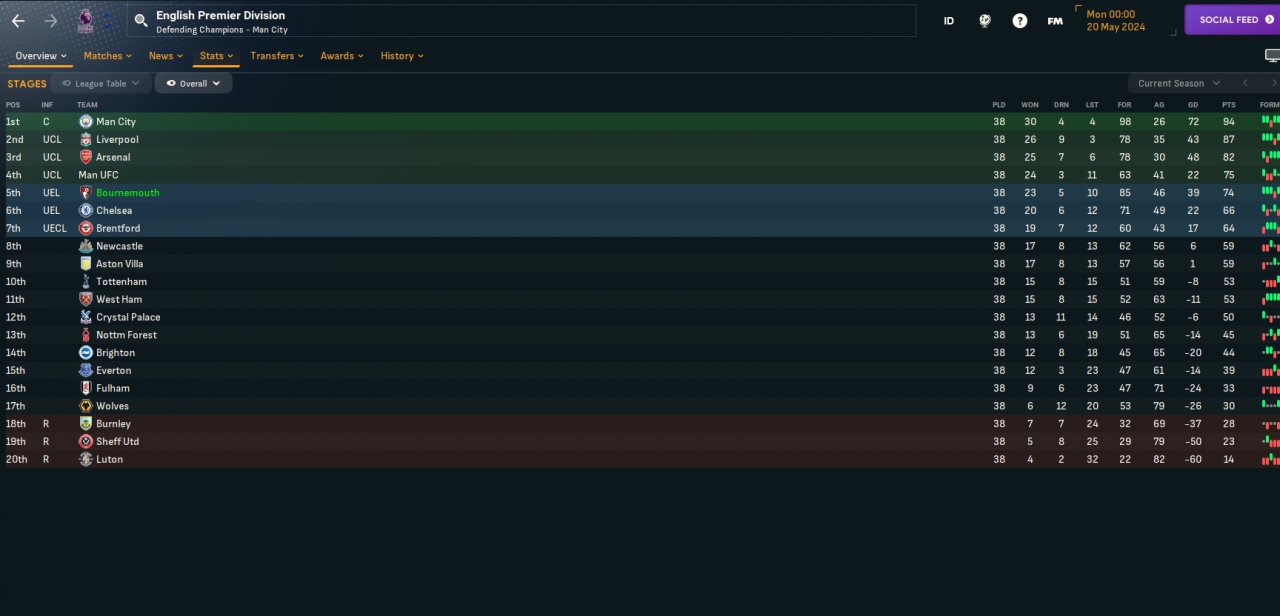Sort table by LST column header
Viewport: 1280px width, 616px height.
[1092, 105]
